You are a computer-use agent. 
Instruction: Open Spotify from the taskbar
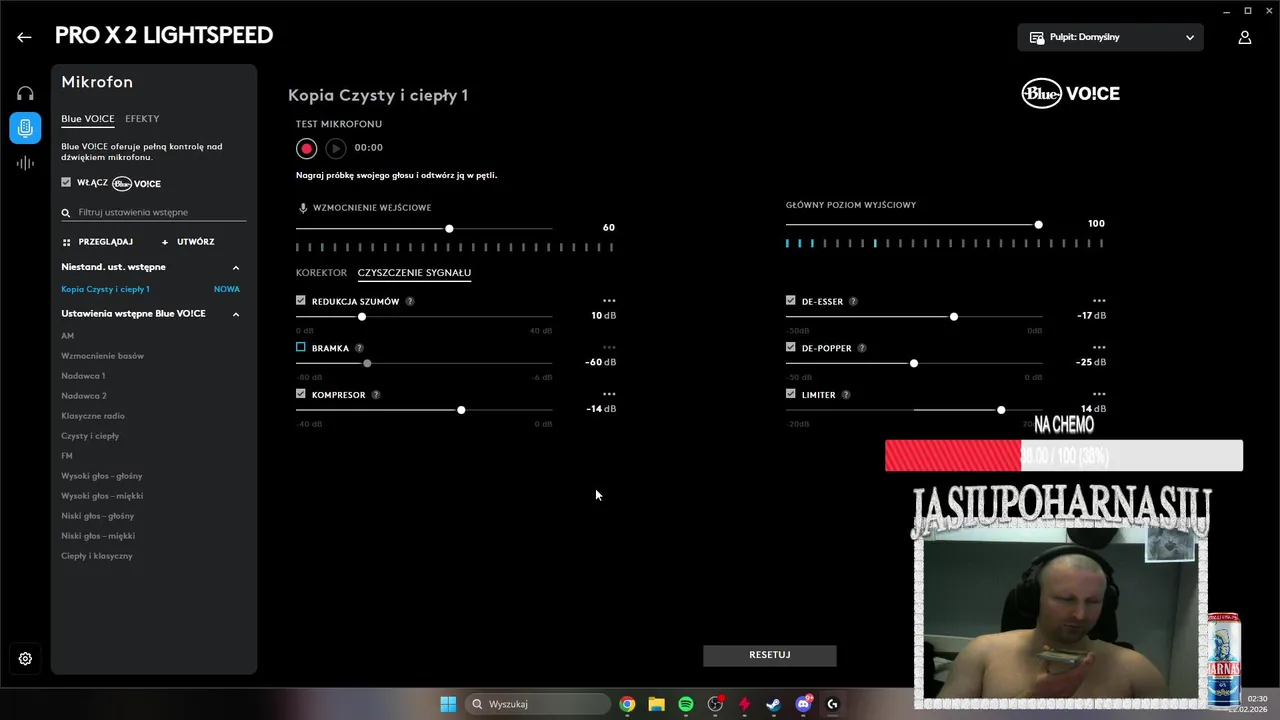[686, 704]
